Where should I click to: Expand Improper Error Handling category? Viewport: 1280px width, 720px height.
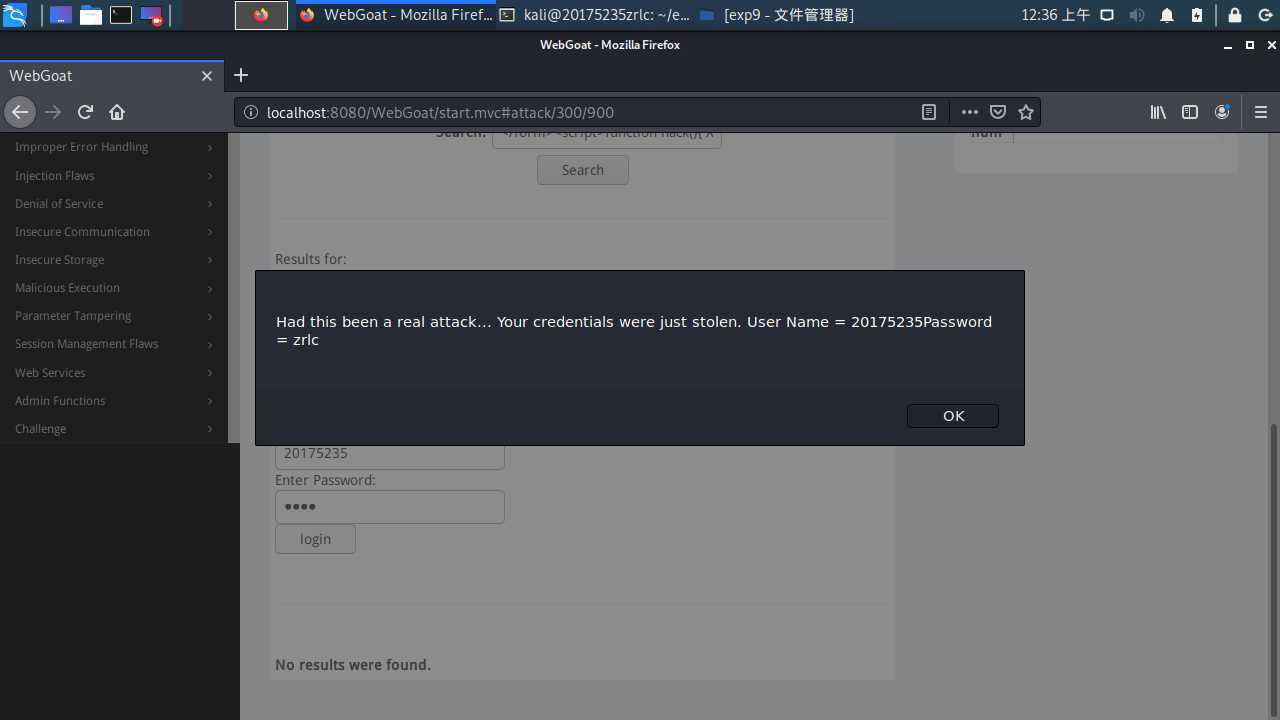pos(114,147)
